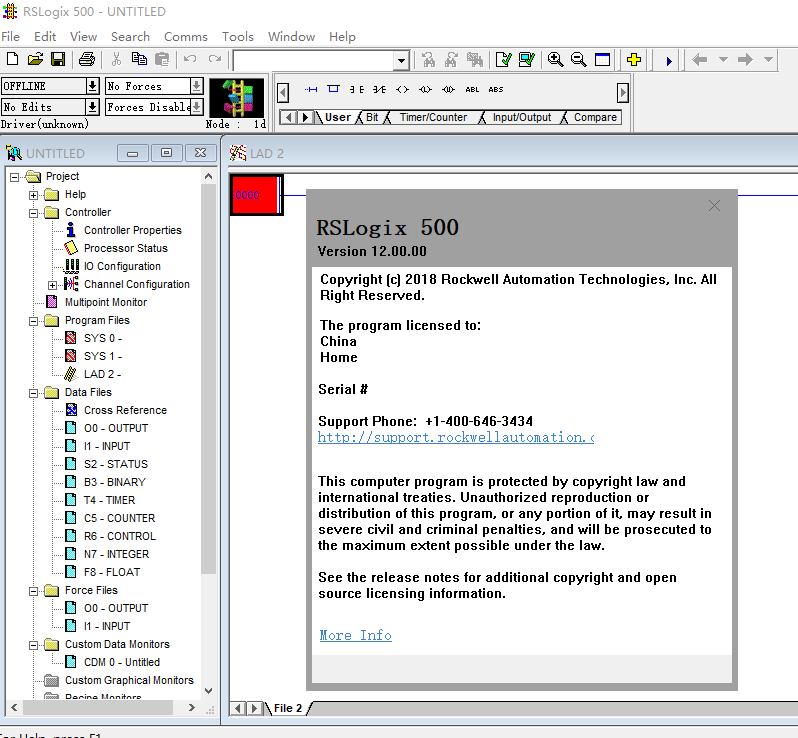Click the Open file folder icon
This screenshot has height=738, width=798.
(35, 60)
